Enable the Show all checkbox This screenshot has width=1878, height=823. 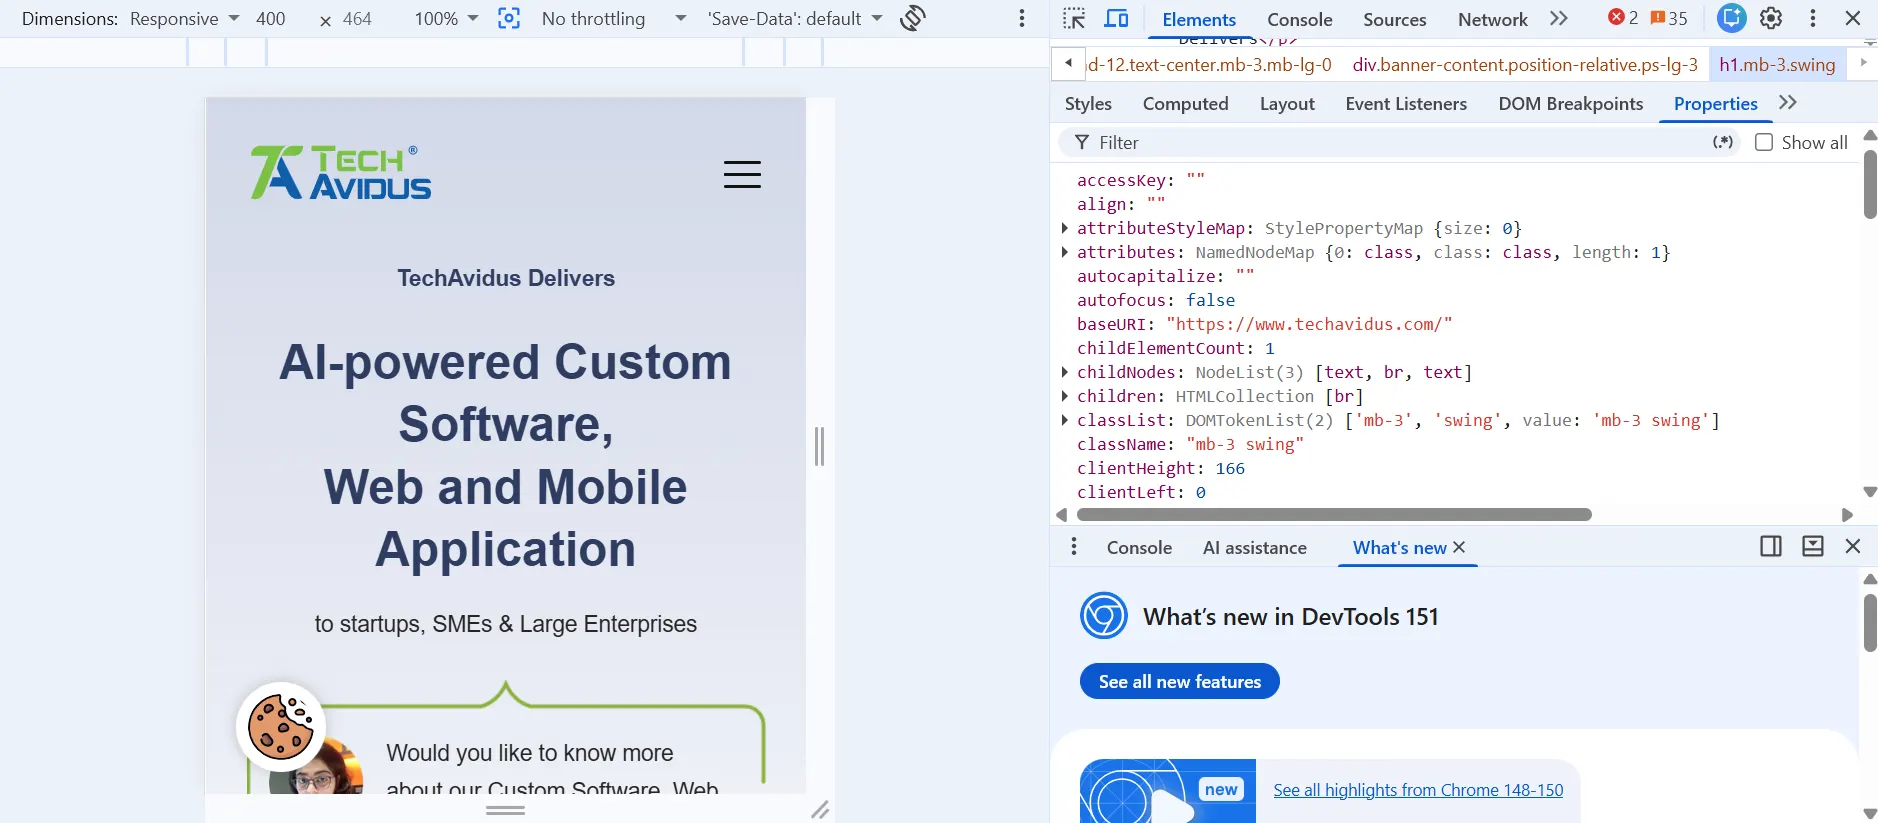click(1764, 142)
